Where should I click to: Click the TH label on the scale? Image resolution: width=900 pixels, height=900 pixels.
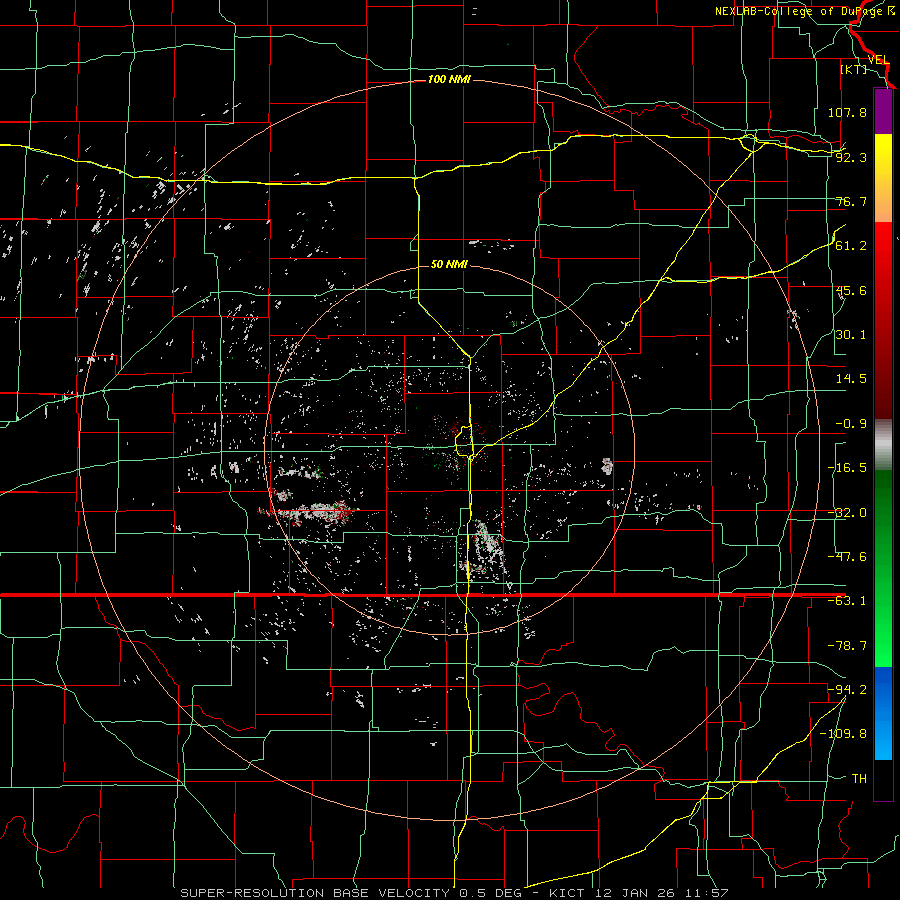click(859, 779)
